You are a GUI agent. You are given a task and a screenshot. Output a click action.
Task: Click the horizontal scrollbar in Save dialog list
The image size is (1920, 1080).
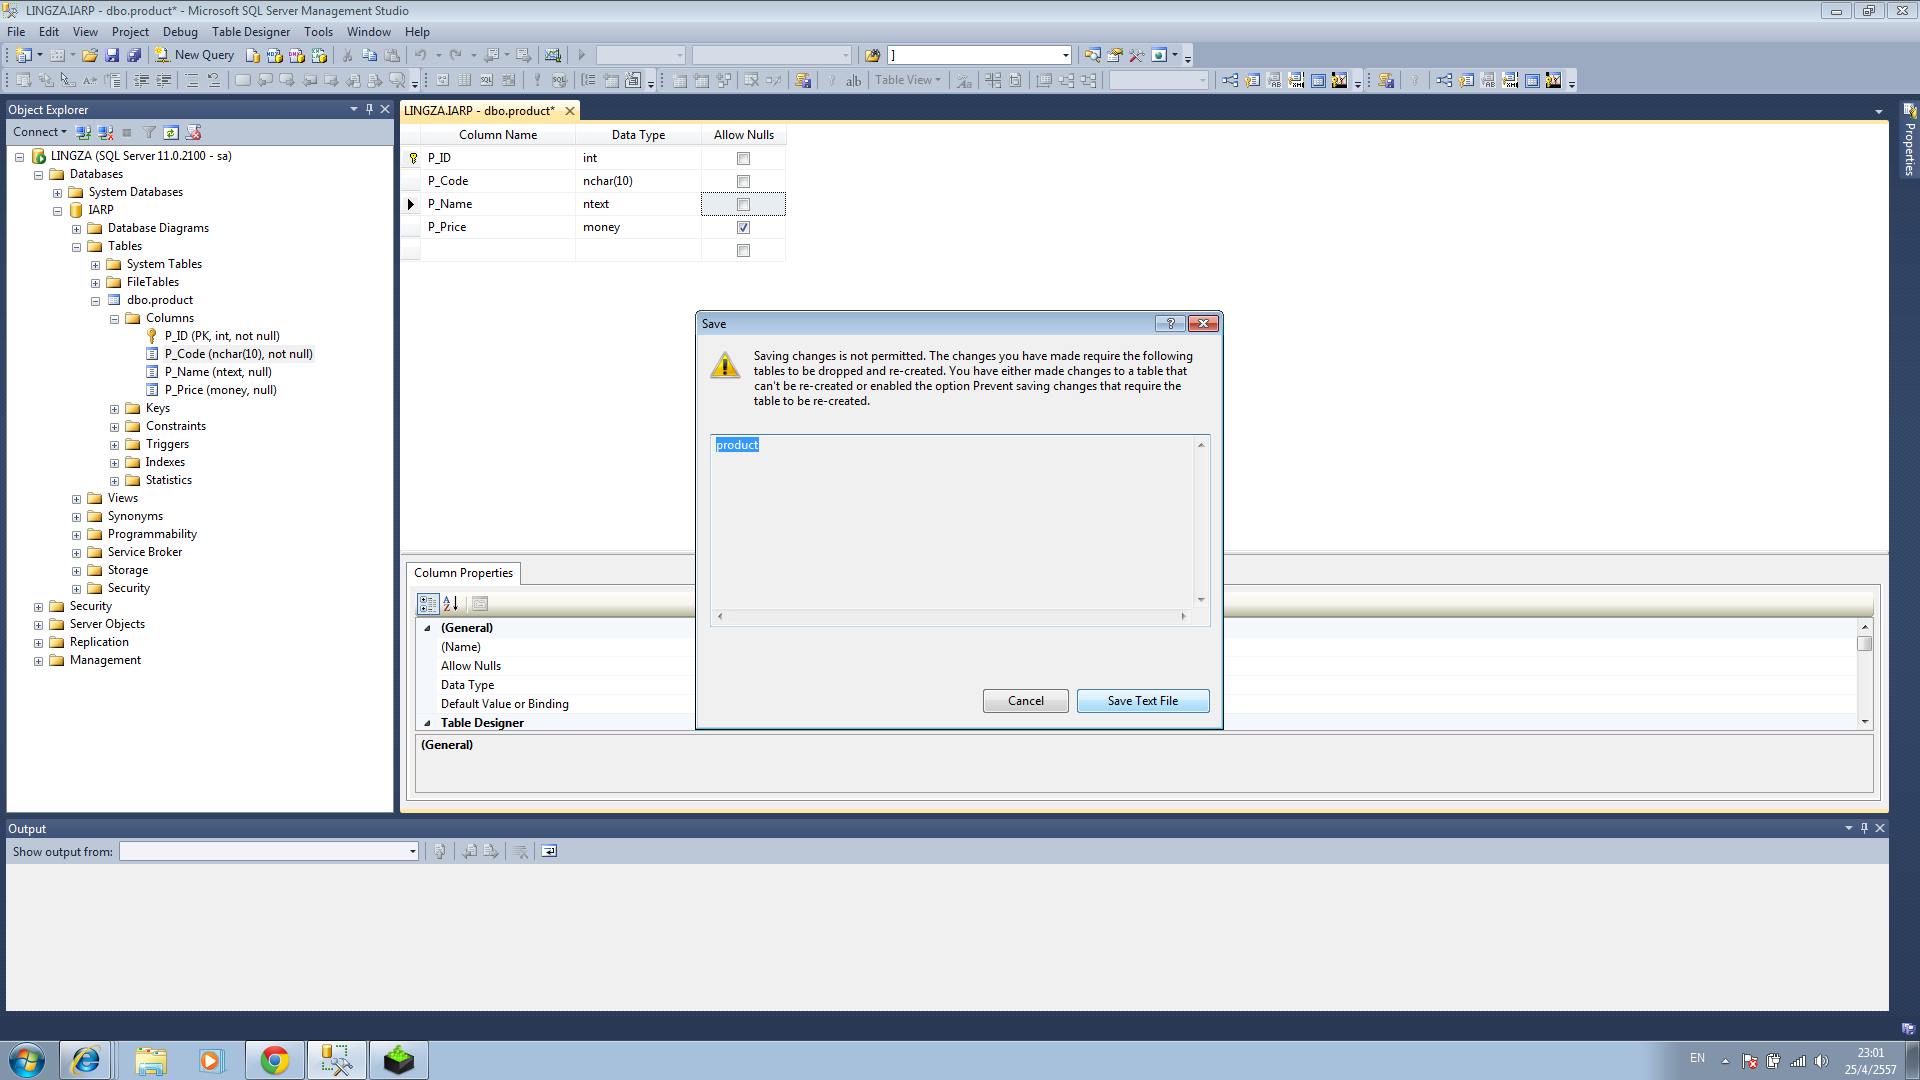click(x=952, y=616)
